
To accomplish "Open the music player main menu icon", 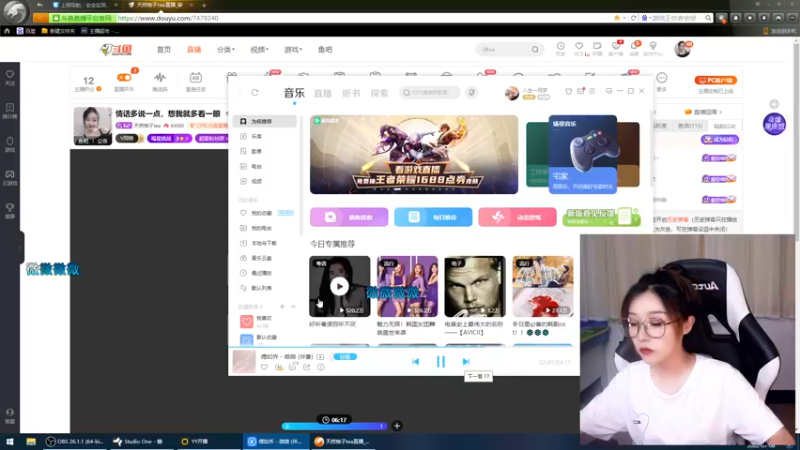I will pos(592,91).
